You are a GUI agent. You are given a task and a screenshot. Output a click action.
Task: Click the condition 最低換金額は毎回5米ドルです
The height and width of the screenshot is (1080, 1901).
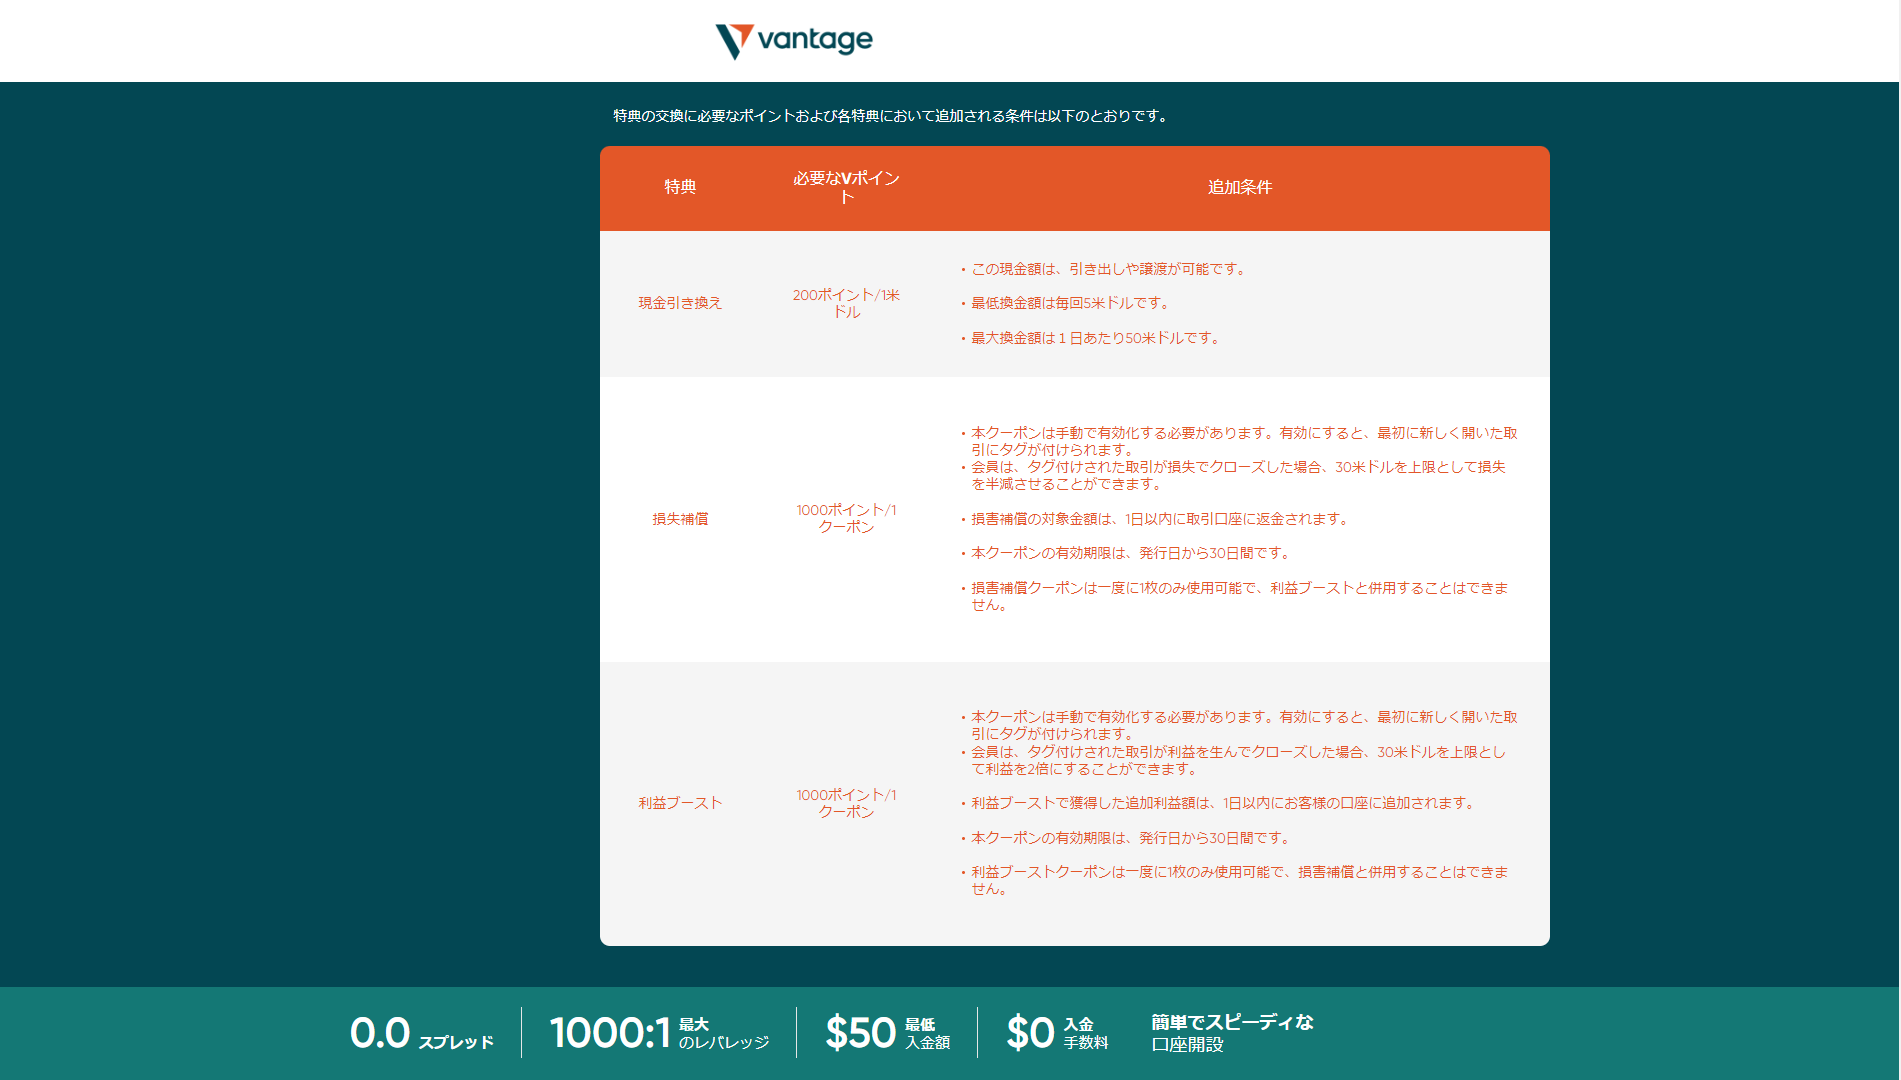pos(1070,303)
